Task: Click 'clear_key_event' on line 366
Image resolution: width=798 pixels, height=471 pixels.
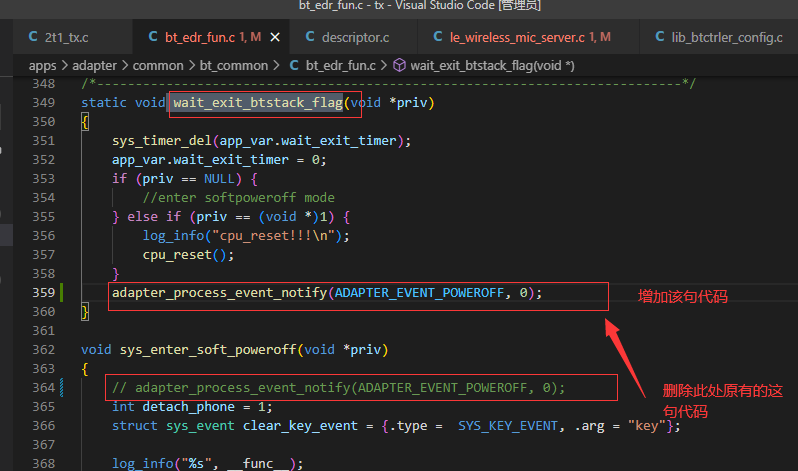Action: [300, 426]
